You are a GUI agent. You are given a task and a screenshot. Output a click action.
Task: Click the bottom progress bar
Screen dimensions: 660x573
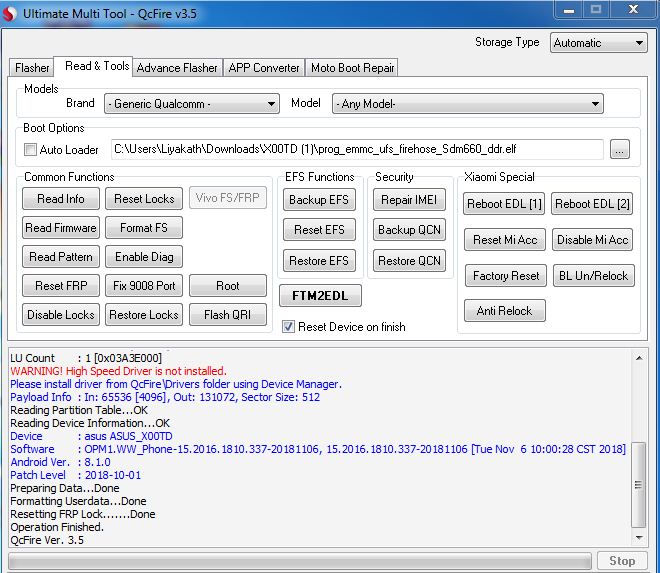click(x=300, y=561)
